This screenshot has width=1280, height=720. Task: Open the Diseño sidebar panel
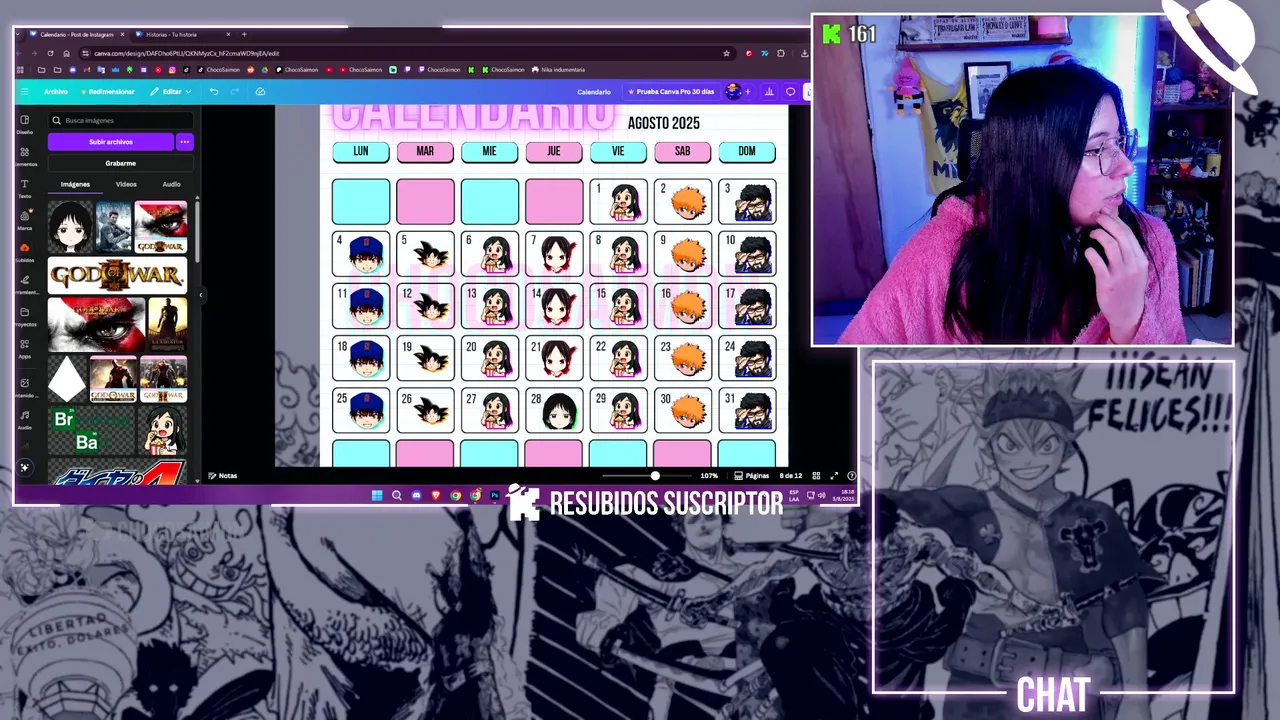click(25, 124)
